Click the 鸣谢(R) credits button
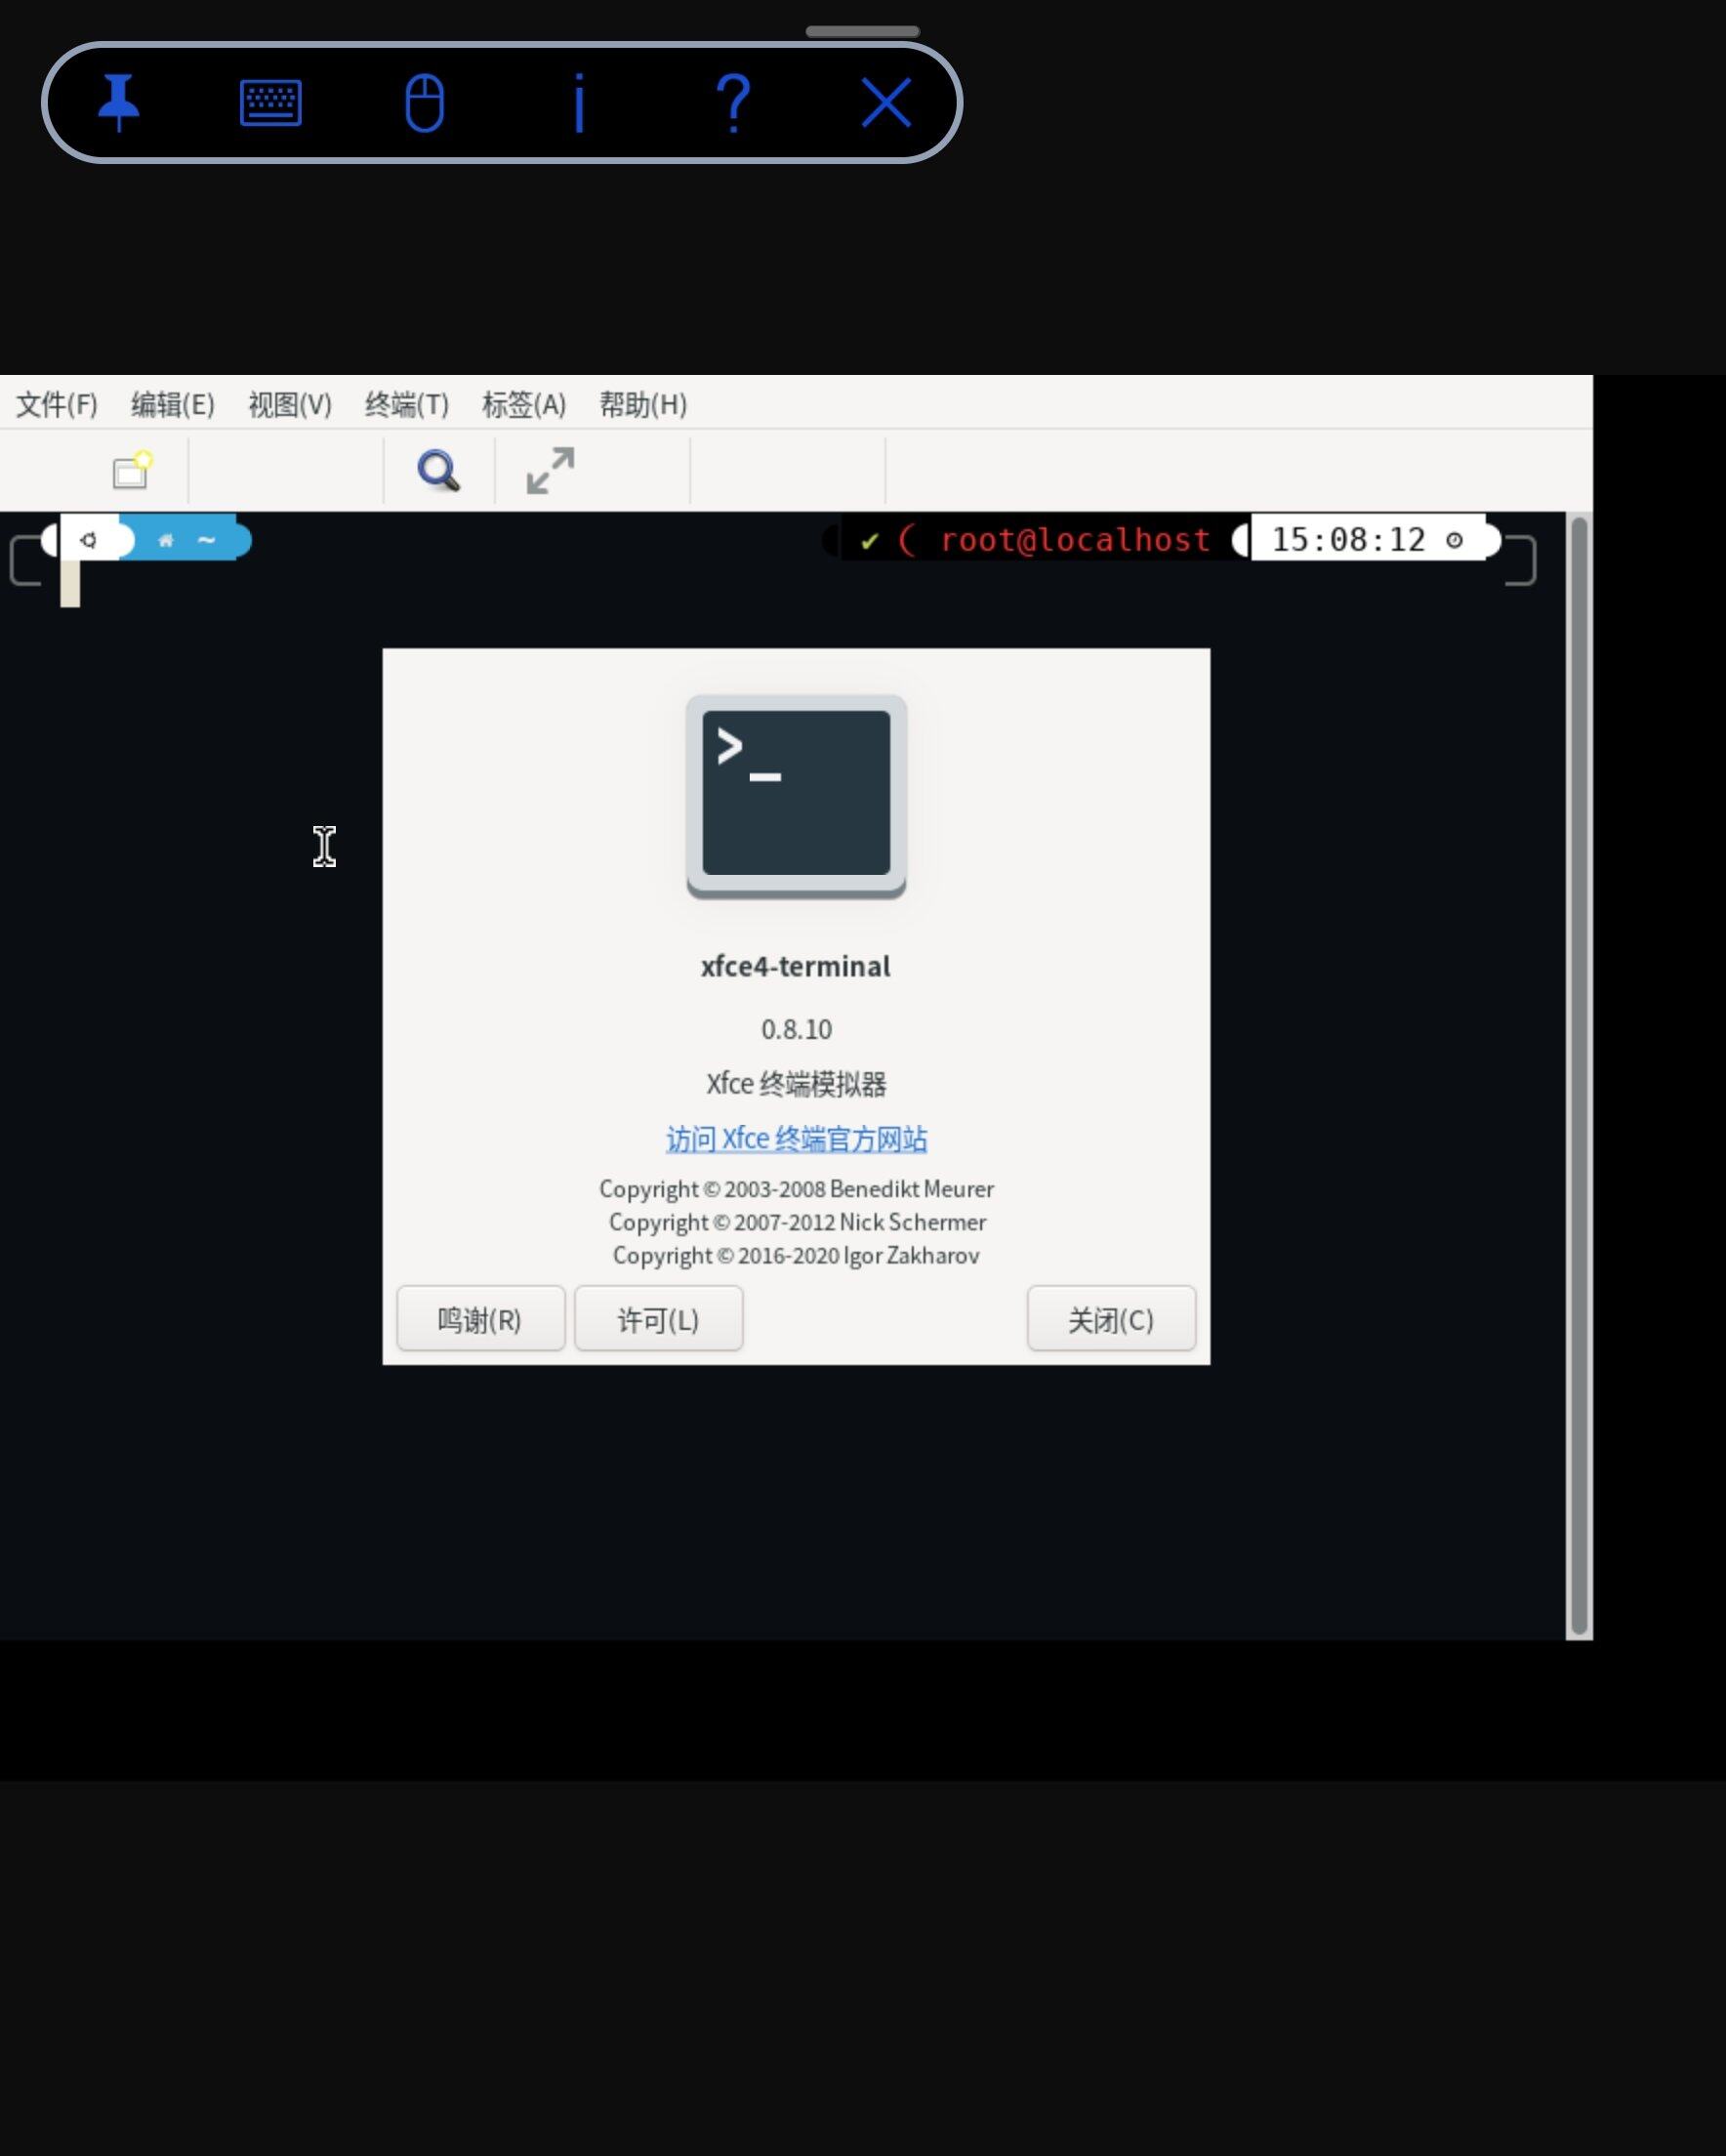 pos(480,1319)
